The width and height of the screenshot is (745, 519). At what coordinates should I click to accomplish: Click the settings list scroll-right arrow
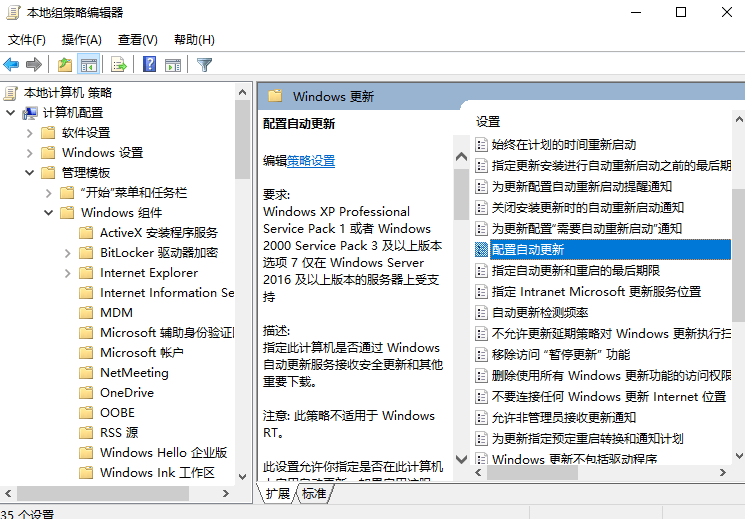[x=723, y=473]
